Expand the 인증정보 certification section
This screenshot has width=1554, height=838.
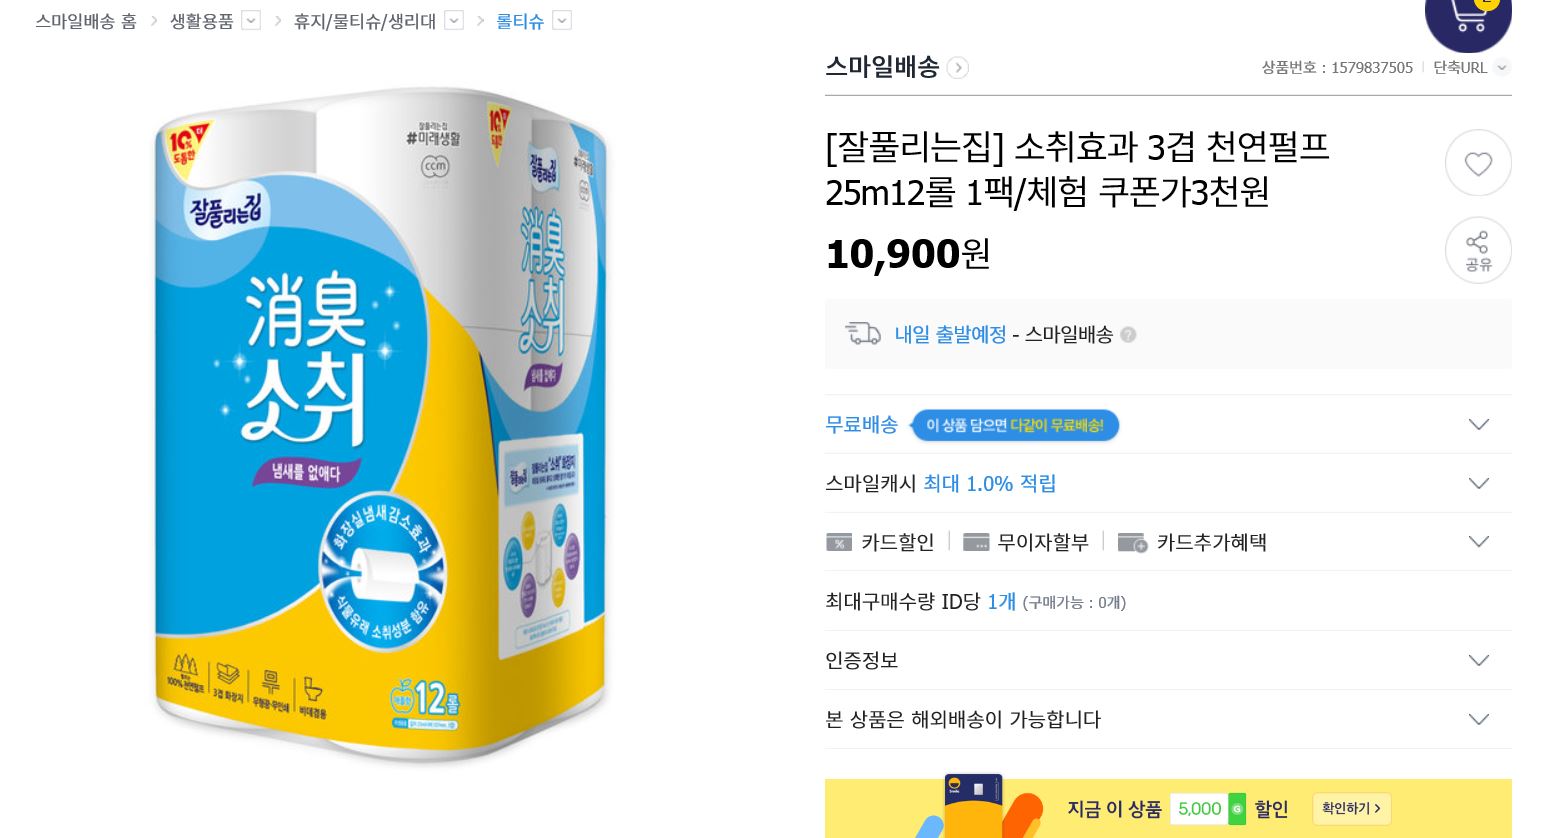point(1478,660)
